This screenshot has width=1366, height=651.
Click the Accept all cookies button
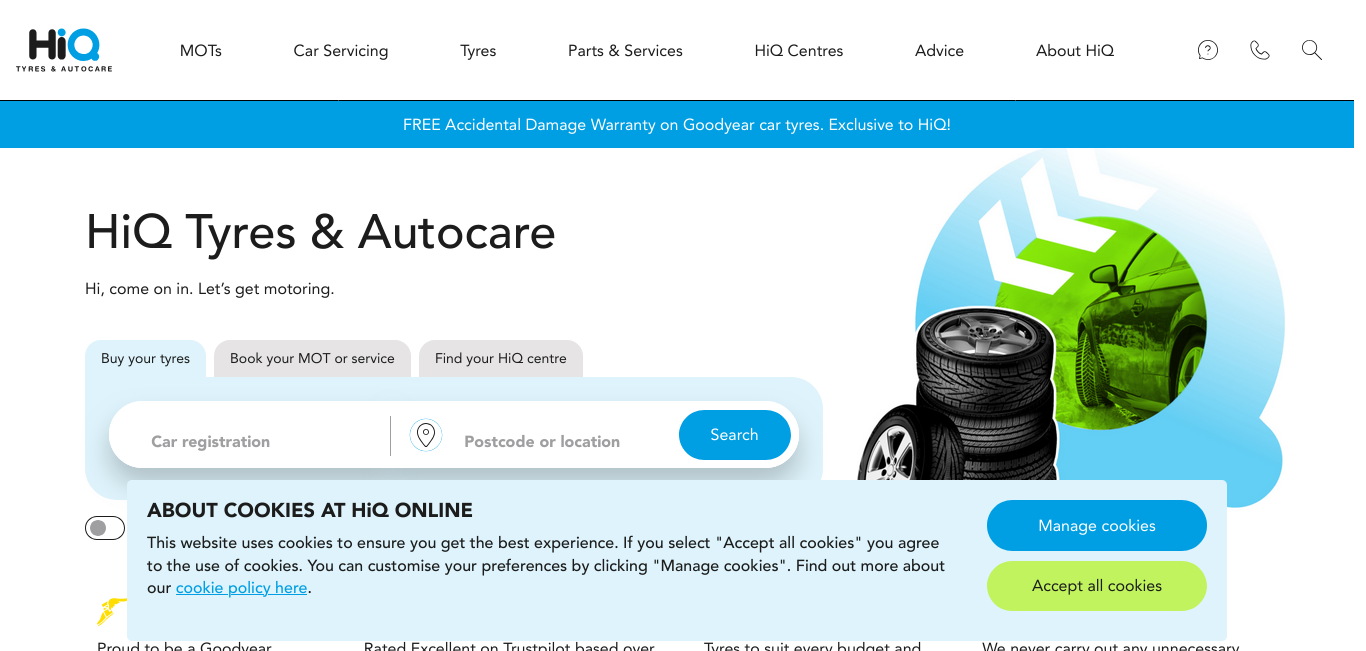click(x=1097, y=586)
